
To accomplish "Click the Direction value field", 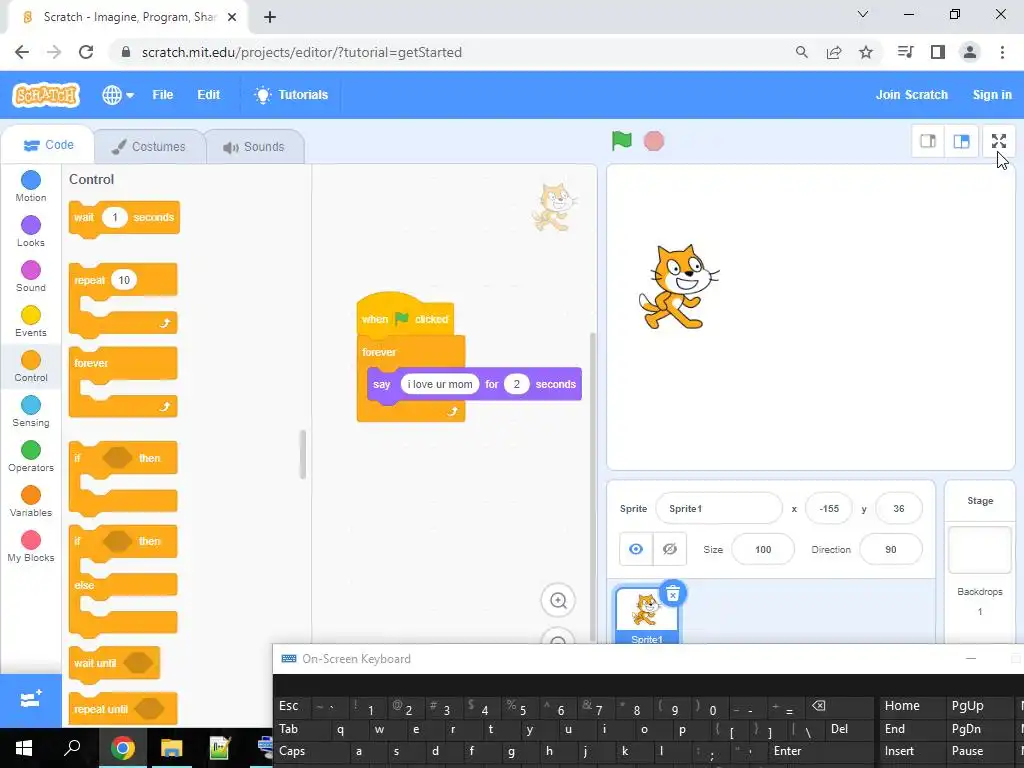I will coord(891,549).
